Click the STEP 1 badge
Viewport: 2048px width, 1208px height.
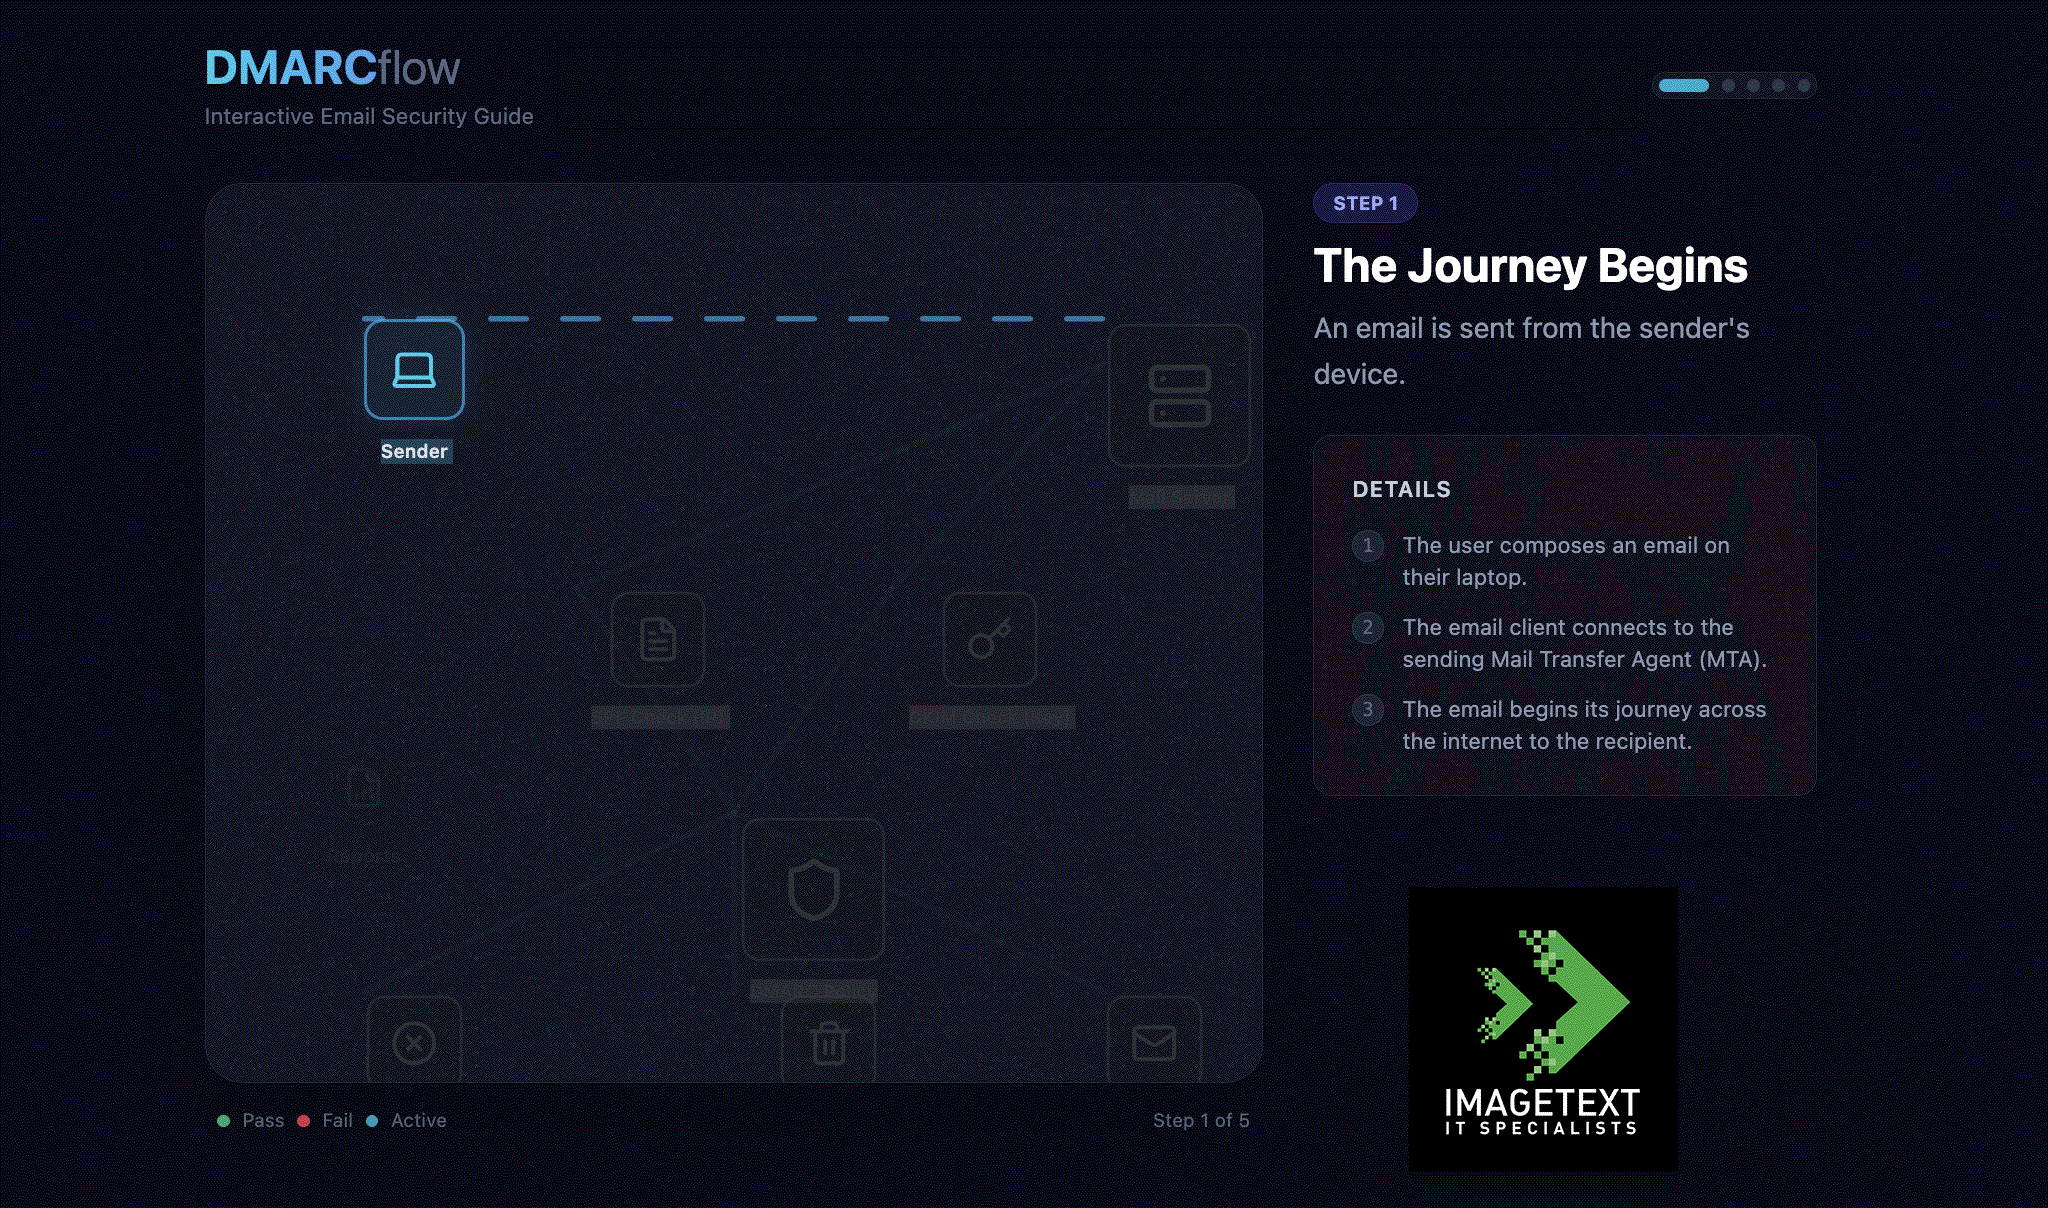click(1365, 203)
